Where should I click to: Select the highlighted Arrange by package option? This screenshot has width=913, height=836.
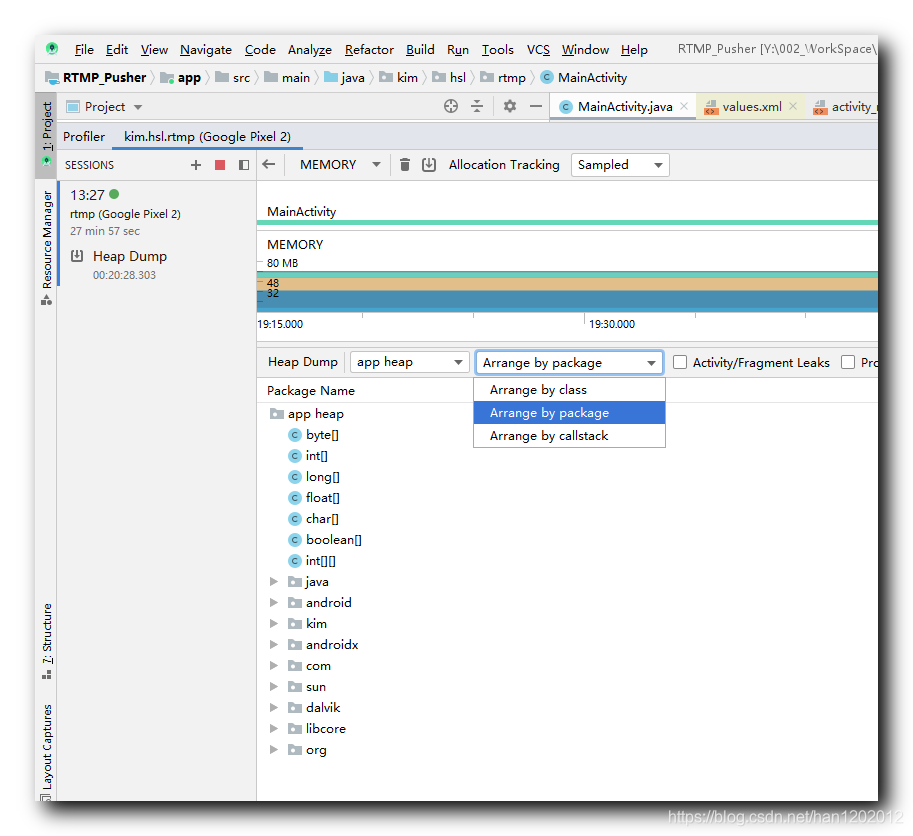(x=569, y=413)
